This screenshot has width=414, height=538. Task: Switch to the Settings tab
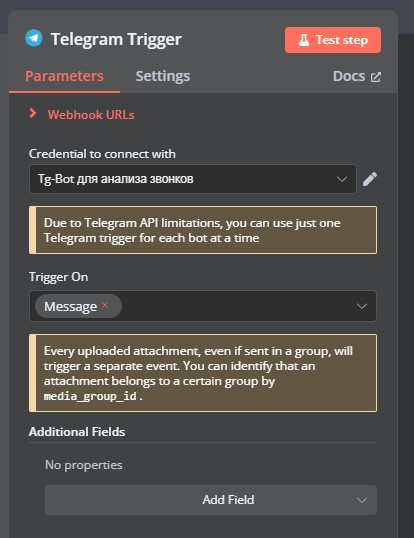163,76
